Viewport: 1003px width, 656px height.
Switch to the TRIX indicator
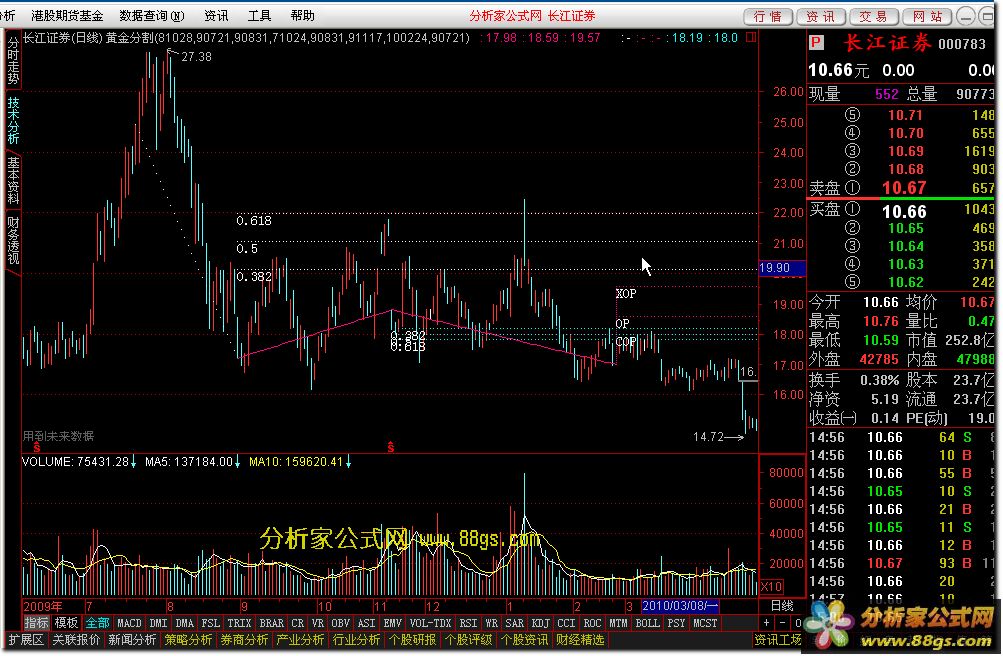click(x=239, y=623)
